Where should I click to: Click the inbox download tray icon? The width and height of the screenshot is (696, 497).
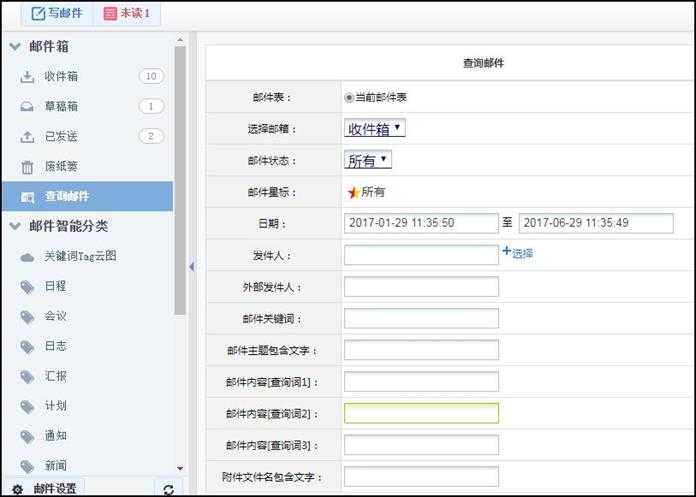(27, 76)
